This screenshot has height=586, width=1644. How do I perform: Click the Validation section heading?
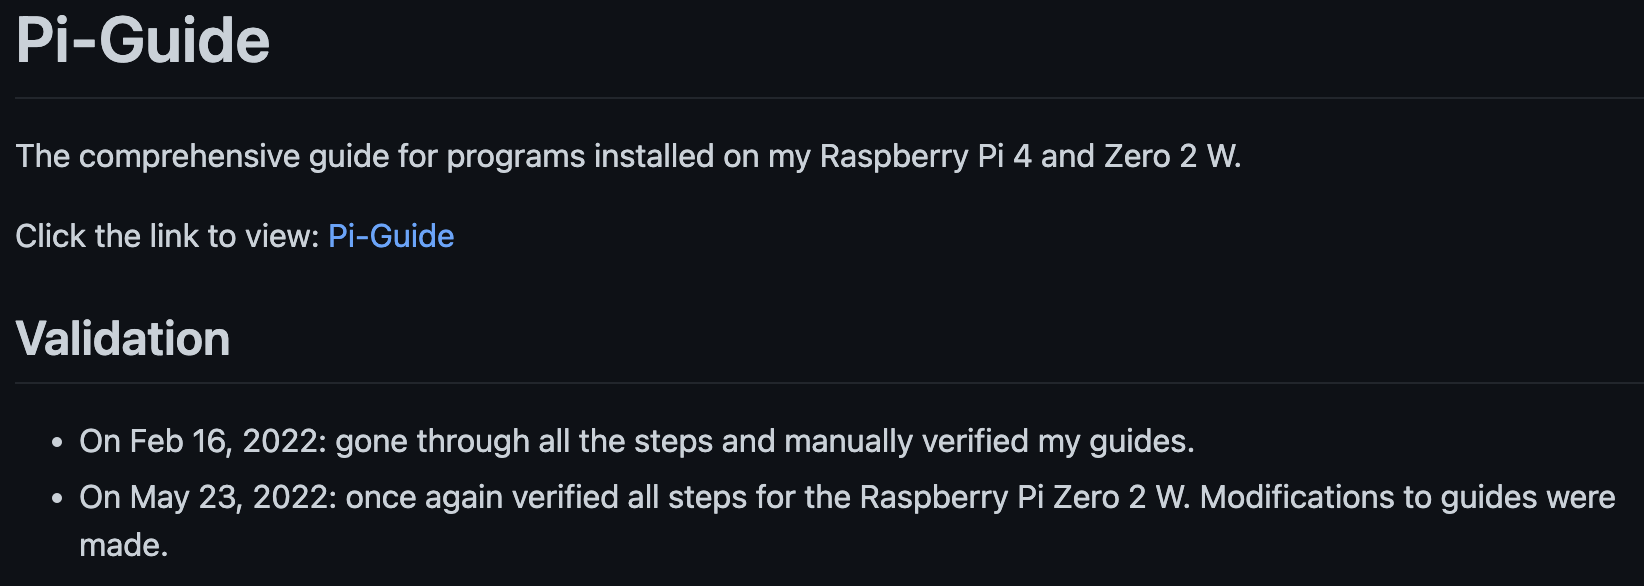pyautogui.click(x=123, y=339)
